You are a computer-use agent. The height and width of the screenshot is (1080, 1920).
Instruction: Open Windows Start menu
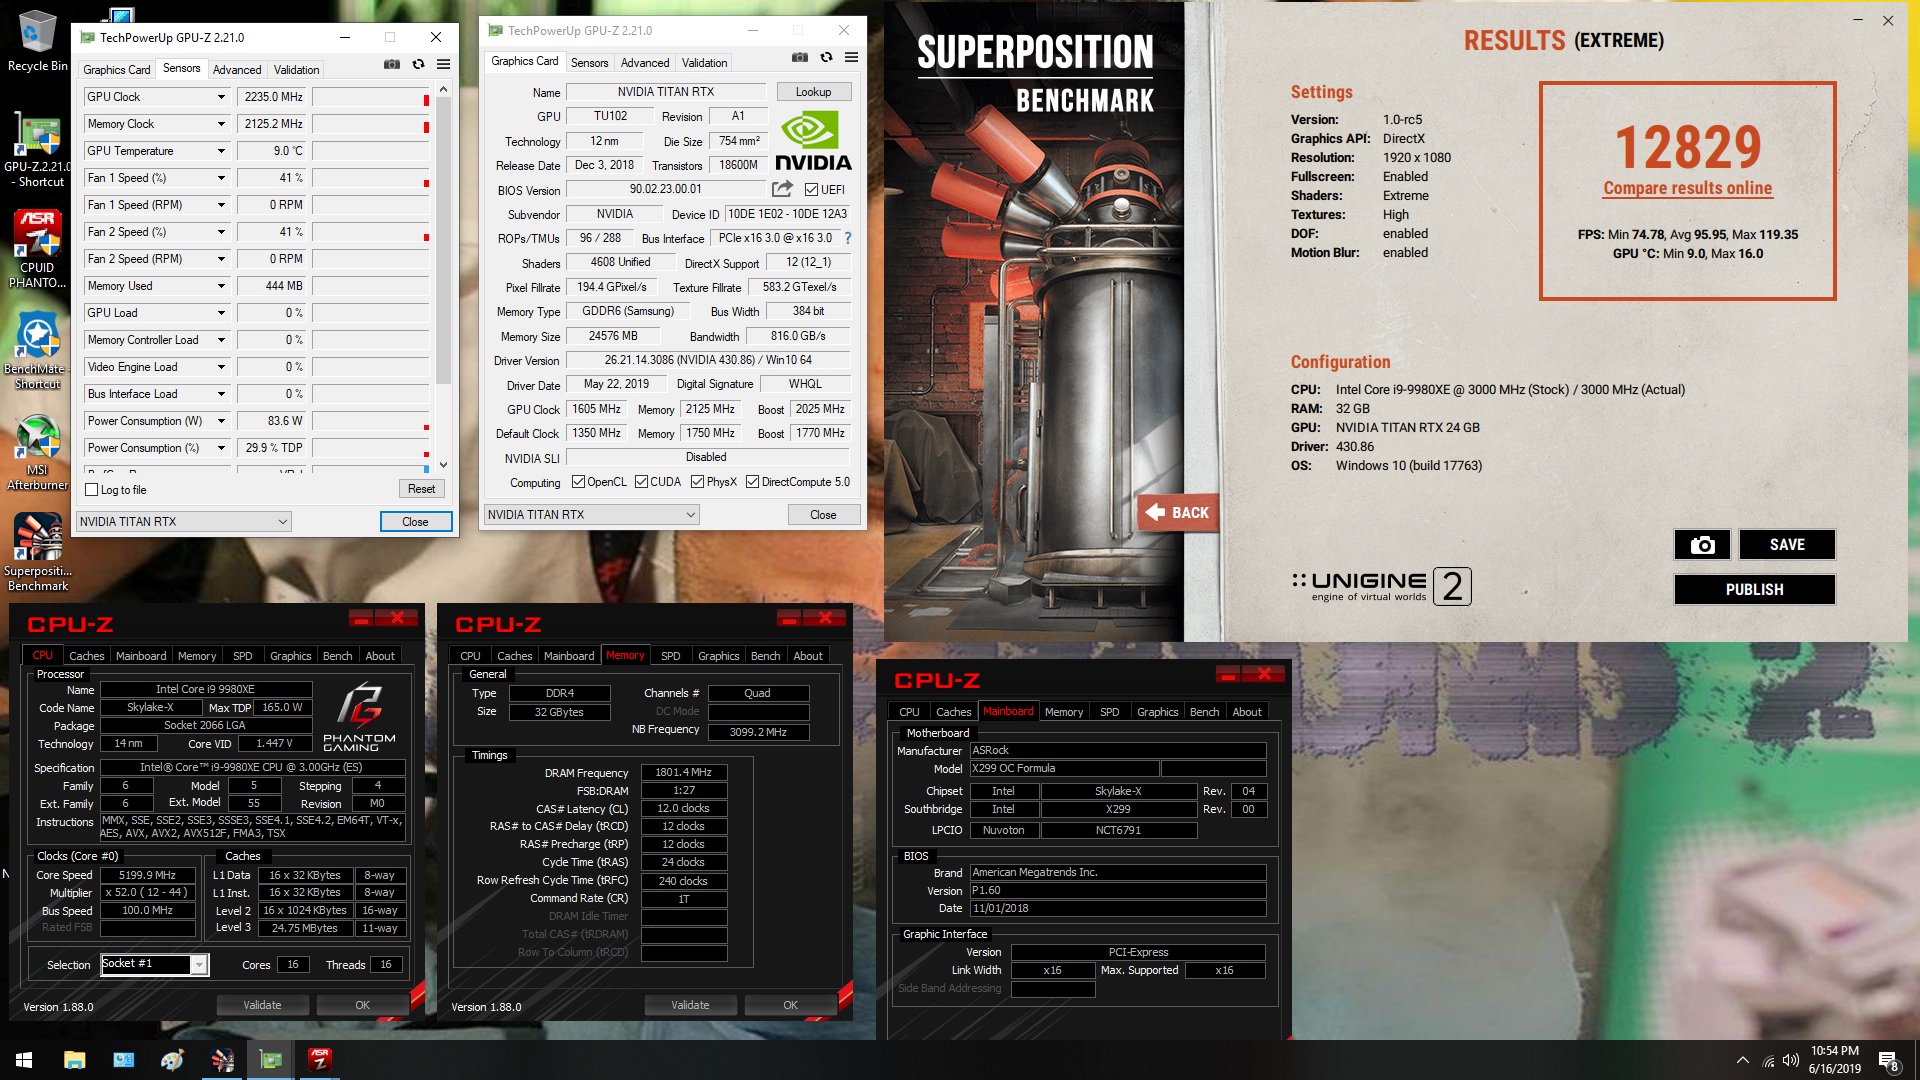pos(24,1060)
